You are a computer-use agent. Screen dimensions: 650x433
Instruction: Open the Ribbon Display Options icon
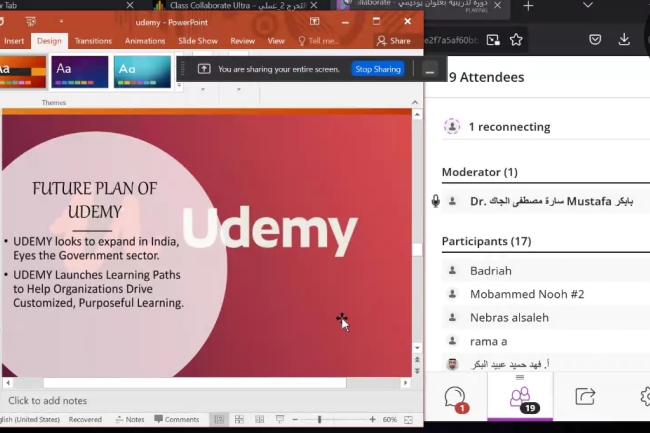tap(315, 22)
